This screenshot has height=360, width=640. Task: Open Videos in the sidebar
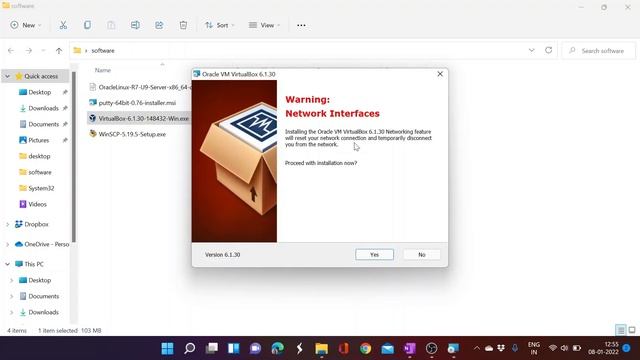click(x=37, y=204)
